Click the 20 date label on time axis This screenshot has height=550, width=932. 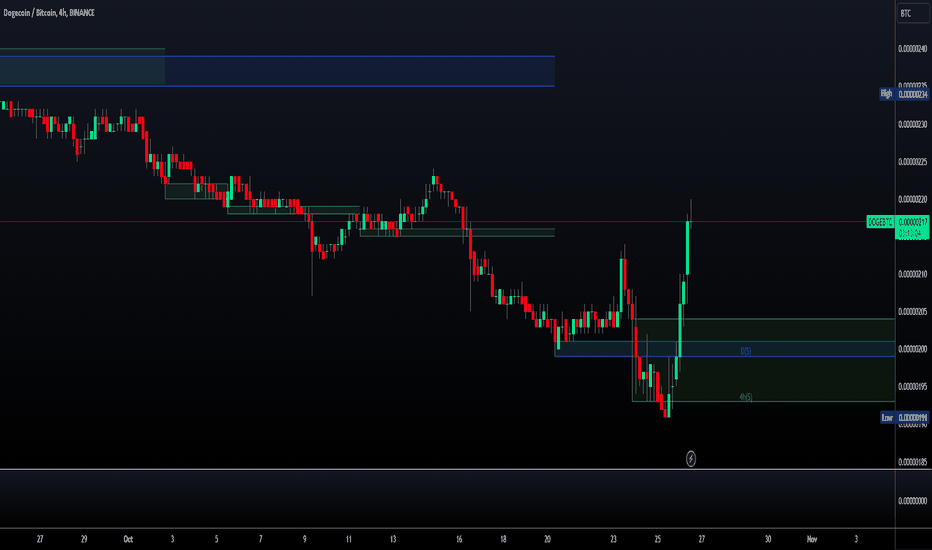tap(547, 539)
